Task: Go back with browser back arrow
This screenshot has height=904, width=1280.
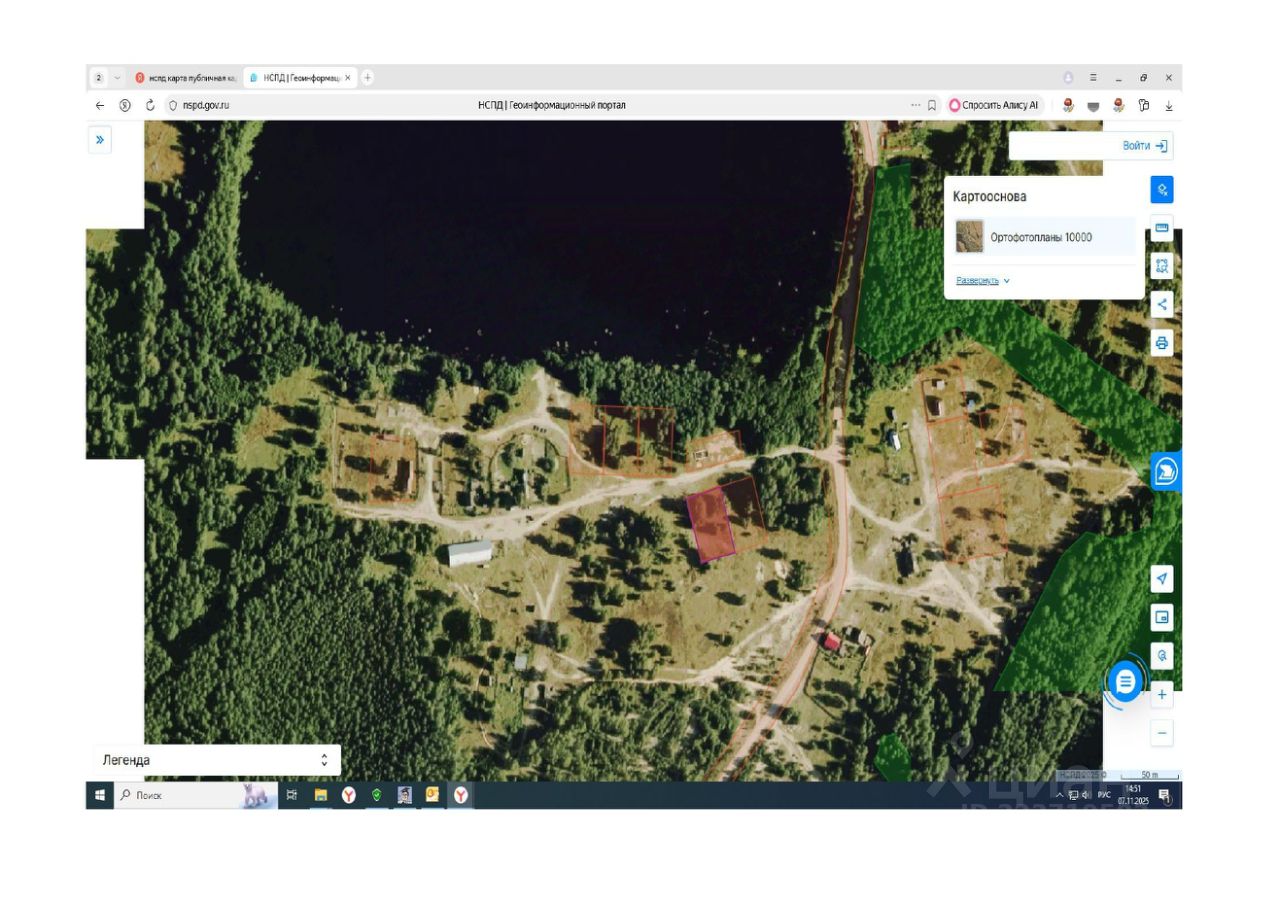Action: [x=99, y=105]
